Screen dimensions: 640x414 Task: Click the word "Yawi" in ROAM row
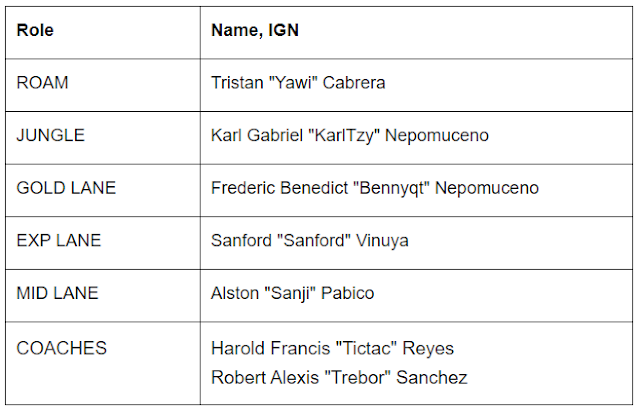[x=293, y=82]
